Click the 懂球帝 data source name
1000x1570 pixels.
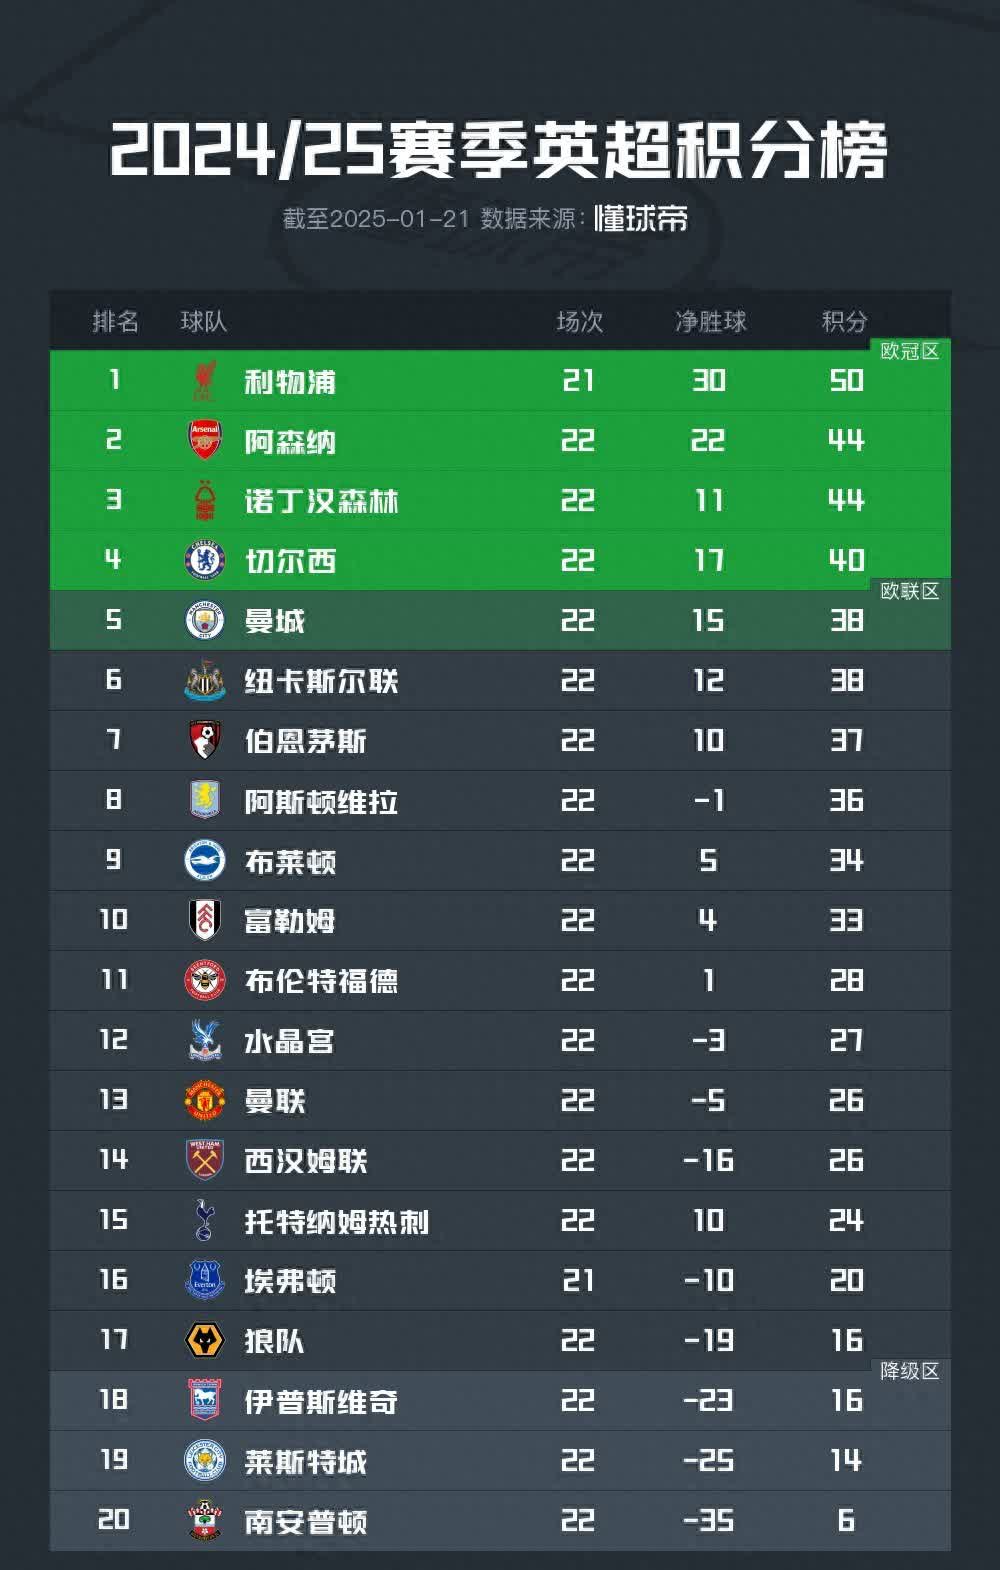[x=641, y=219]
